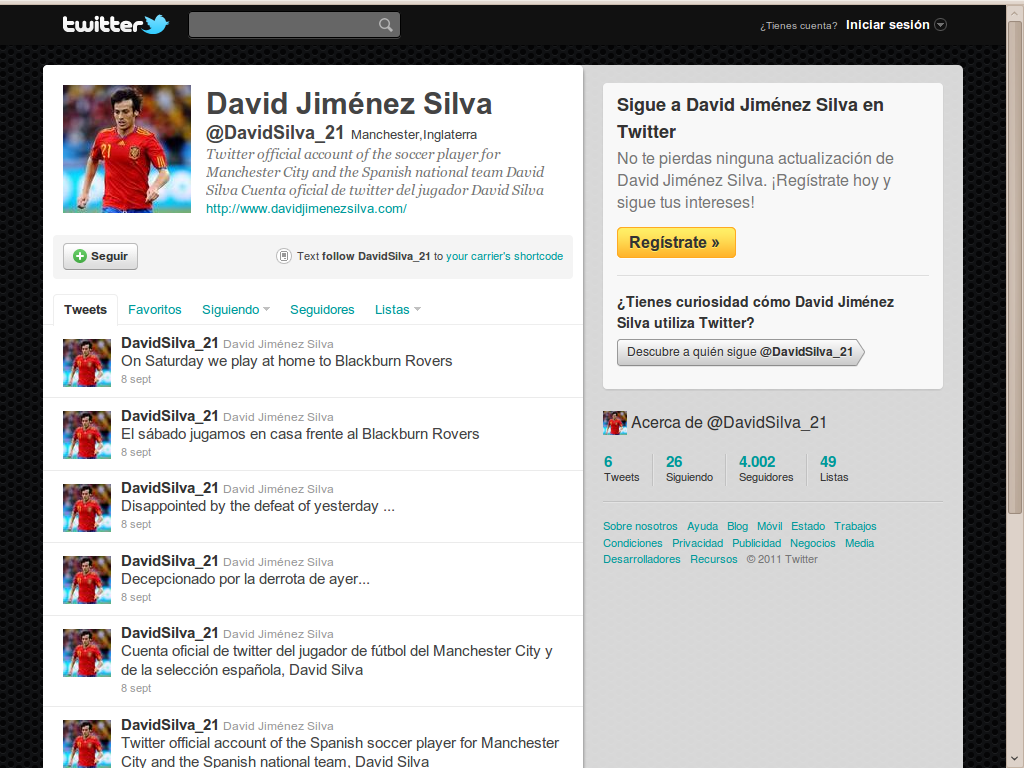Image resolution: width=1024 pixels, height=768 pixels.
Task: Open the Iniciar sesión dropdown arrow
Action: (x=938, y=25)
